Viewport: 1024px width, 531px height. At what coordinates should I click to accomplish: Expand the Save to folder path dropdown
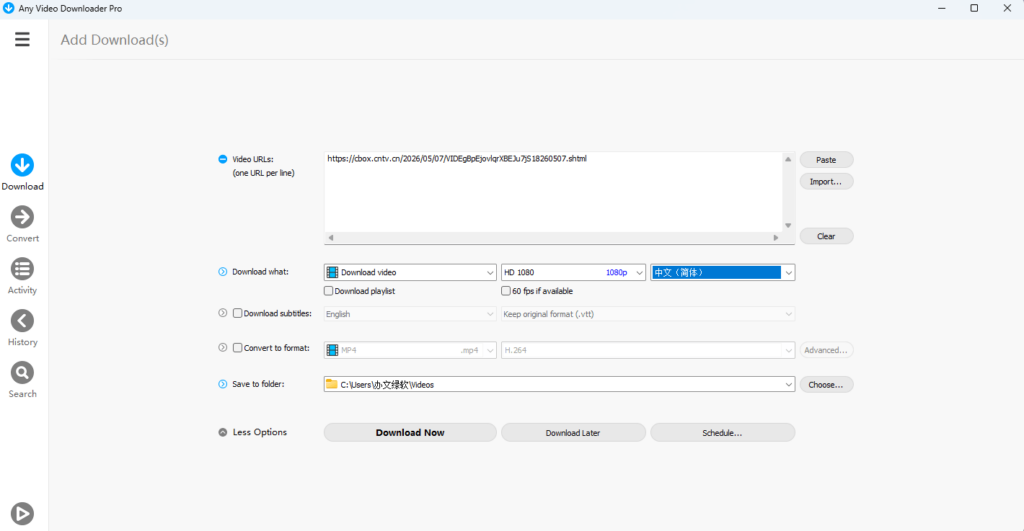pos(788,385)
